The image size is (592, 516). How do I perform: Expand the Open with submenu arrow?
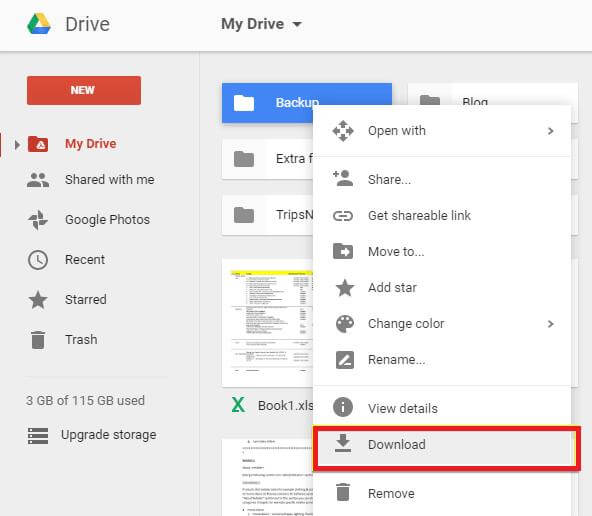click(x=550, y=131)
